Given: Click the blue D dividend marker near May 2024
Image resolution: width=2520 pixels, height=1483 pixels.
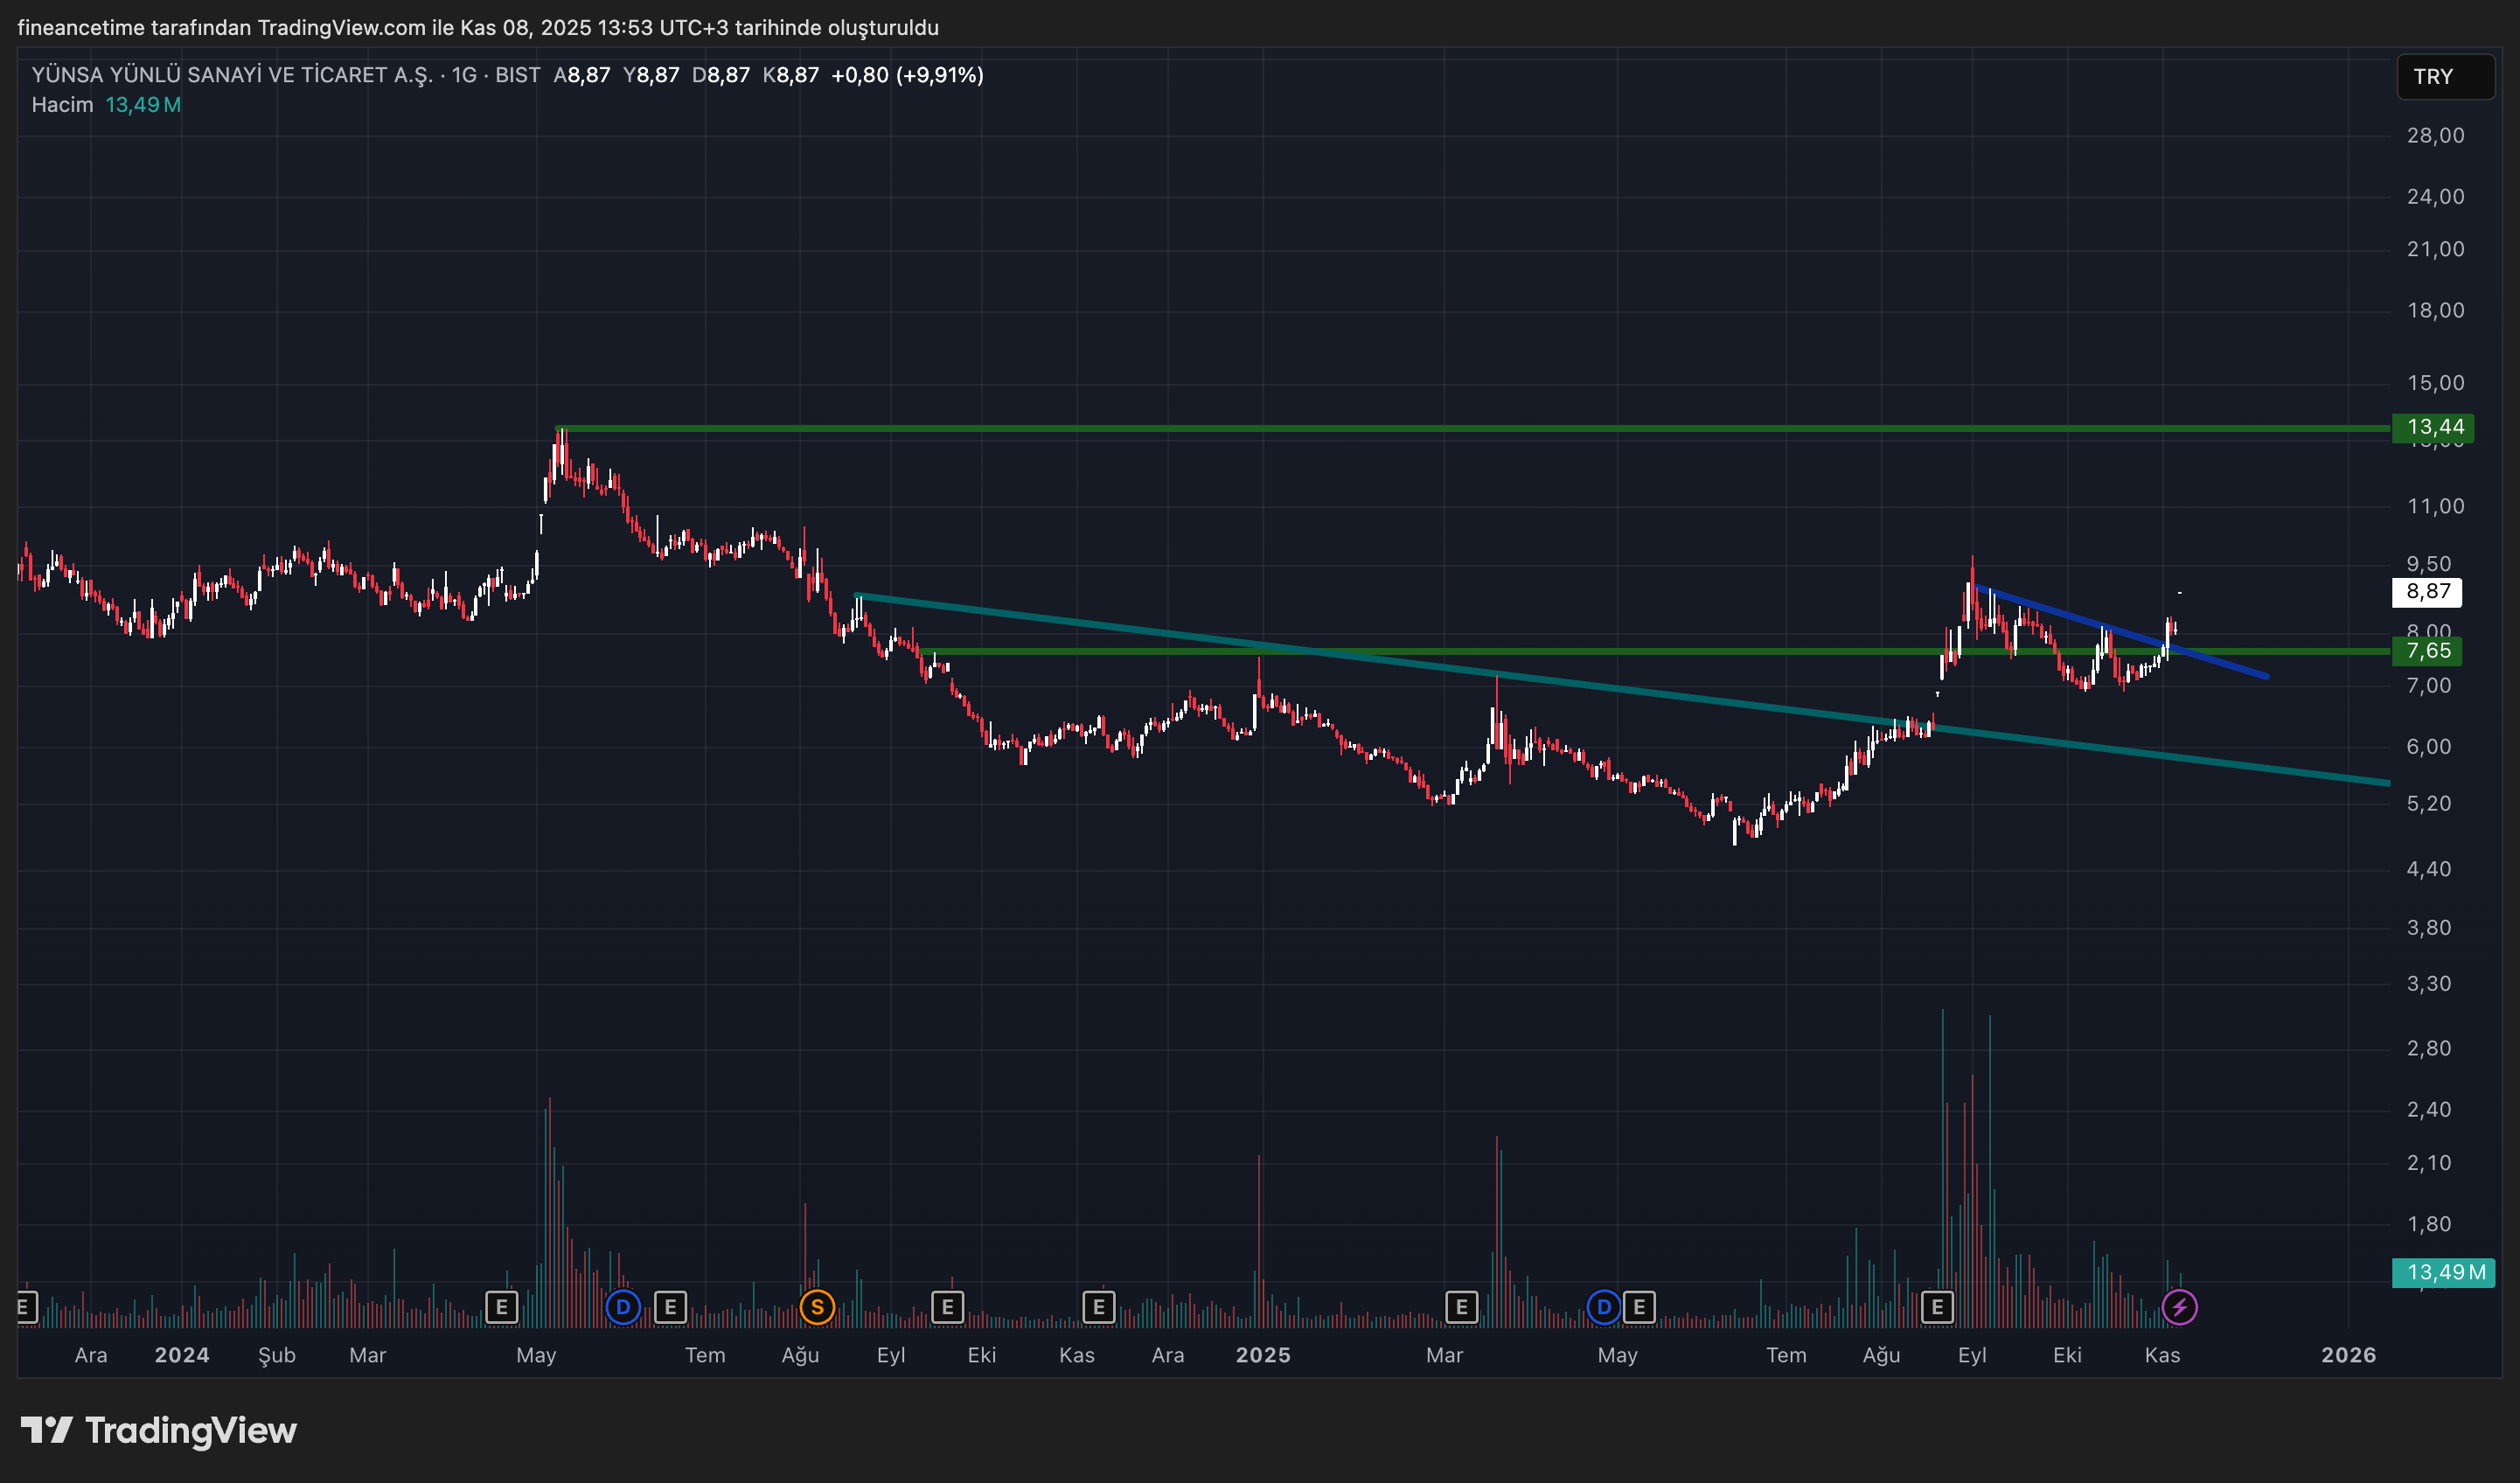Looking at the screenshot, I should click(623, 1307).
